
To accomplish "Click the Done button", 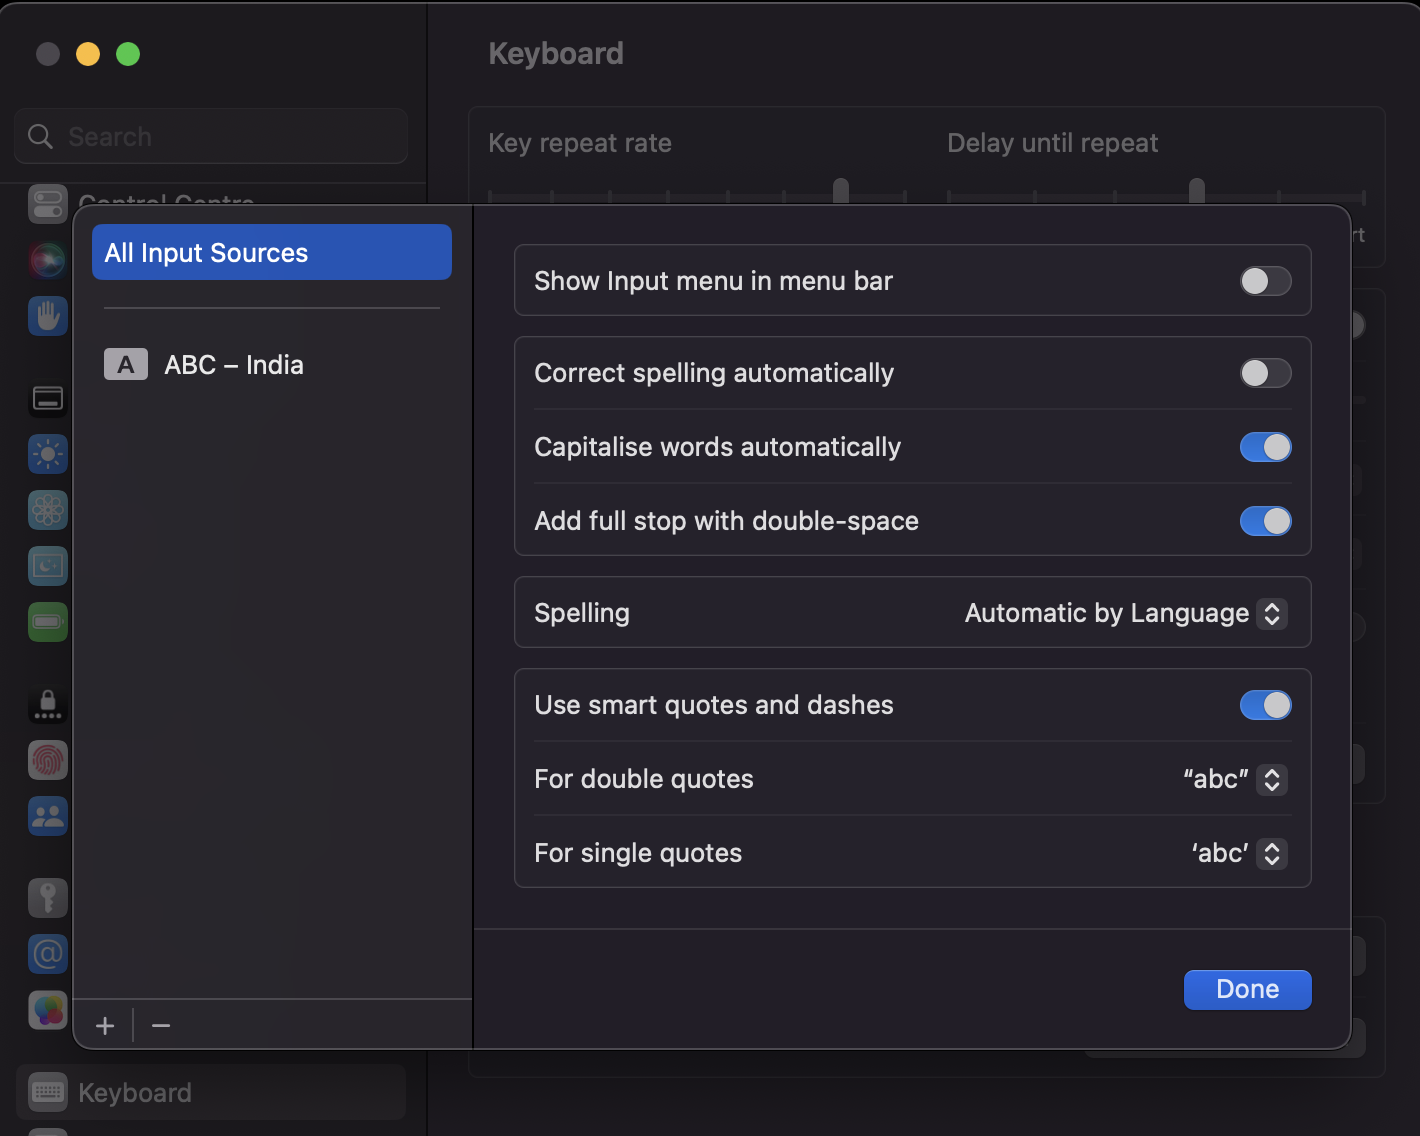I will (1247, 989).
